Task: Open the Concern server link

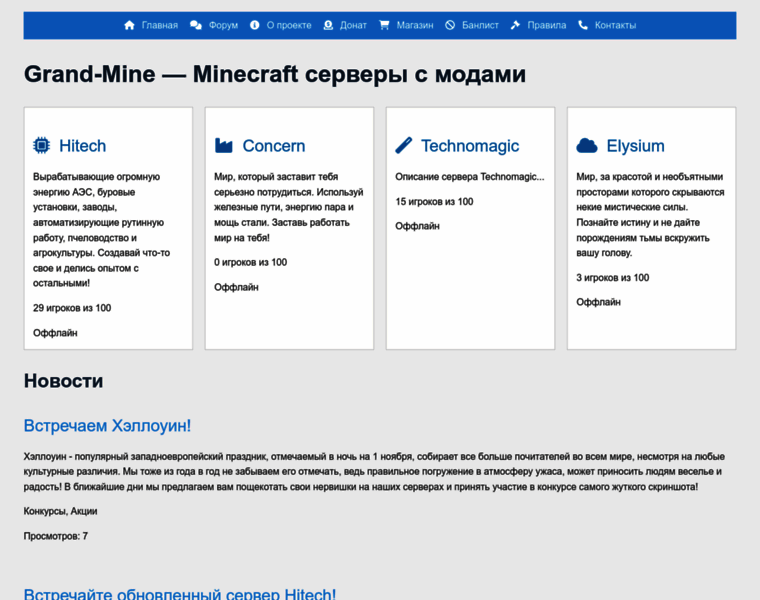Action: (274, 146)
